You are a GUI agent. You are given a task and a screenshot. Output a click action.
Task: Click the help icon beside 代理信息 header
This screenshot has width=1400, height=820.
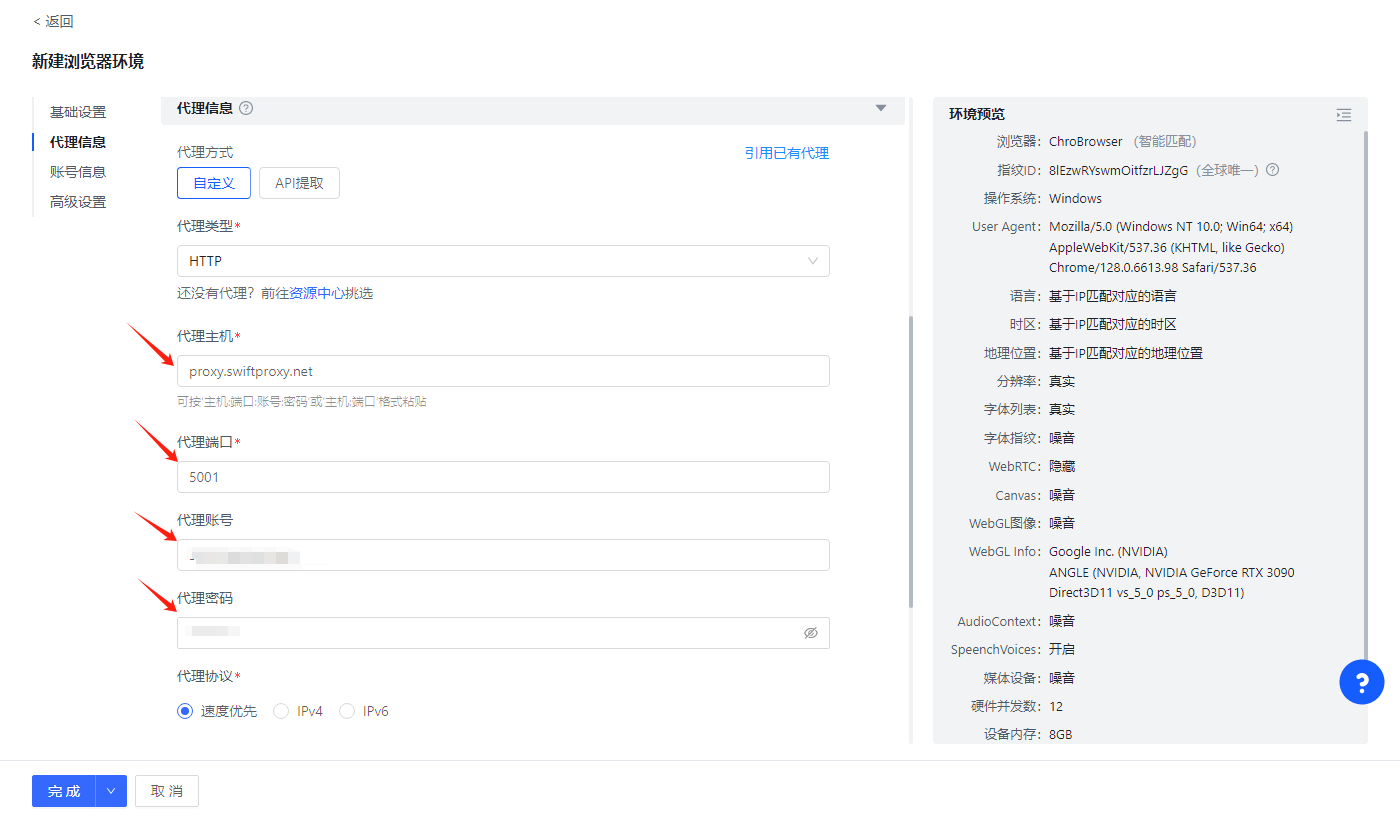(x=246, y=108)
